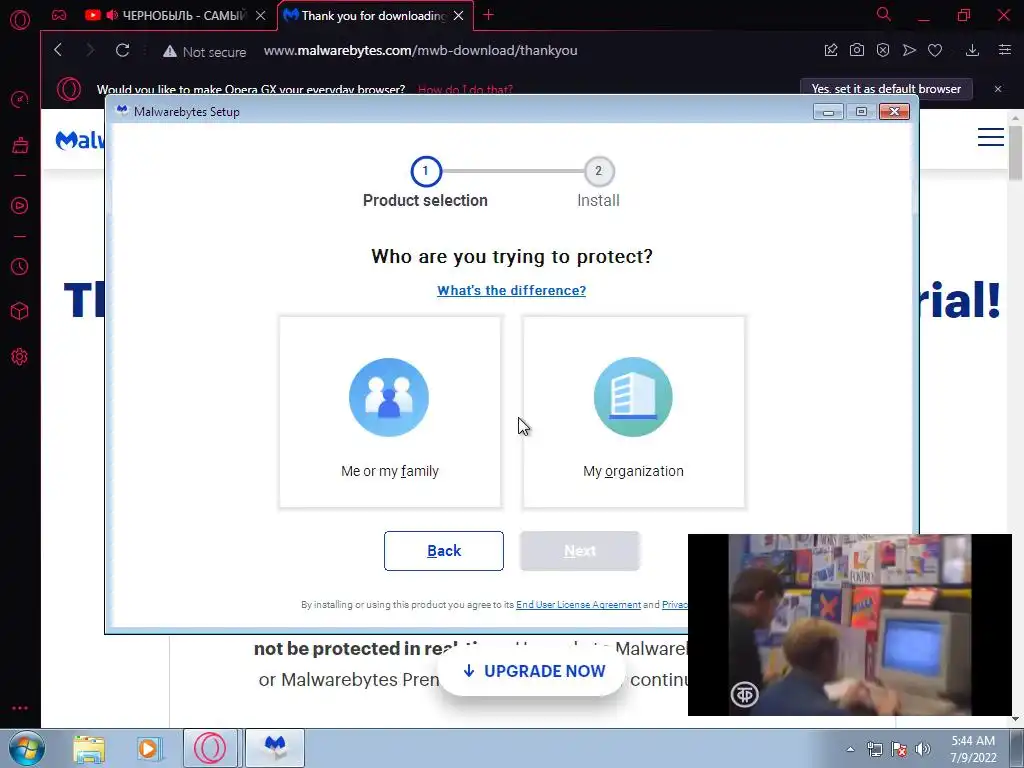
Task: Open the Opera menu logo icon
Action: 20,20
